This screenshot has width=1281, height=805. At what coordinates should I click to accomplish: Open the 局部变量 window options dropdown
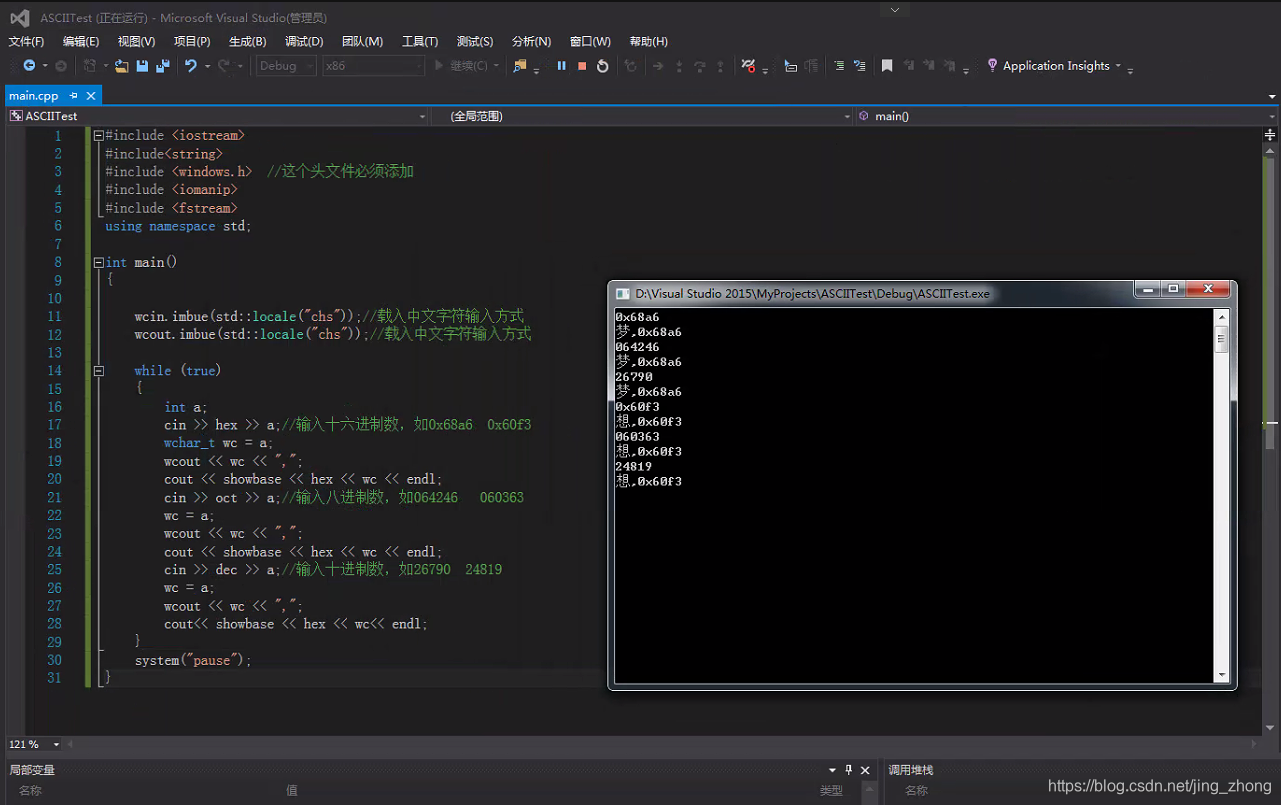click(x=832, y=770)
